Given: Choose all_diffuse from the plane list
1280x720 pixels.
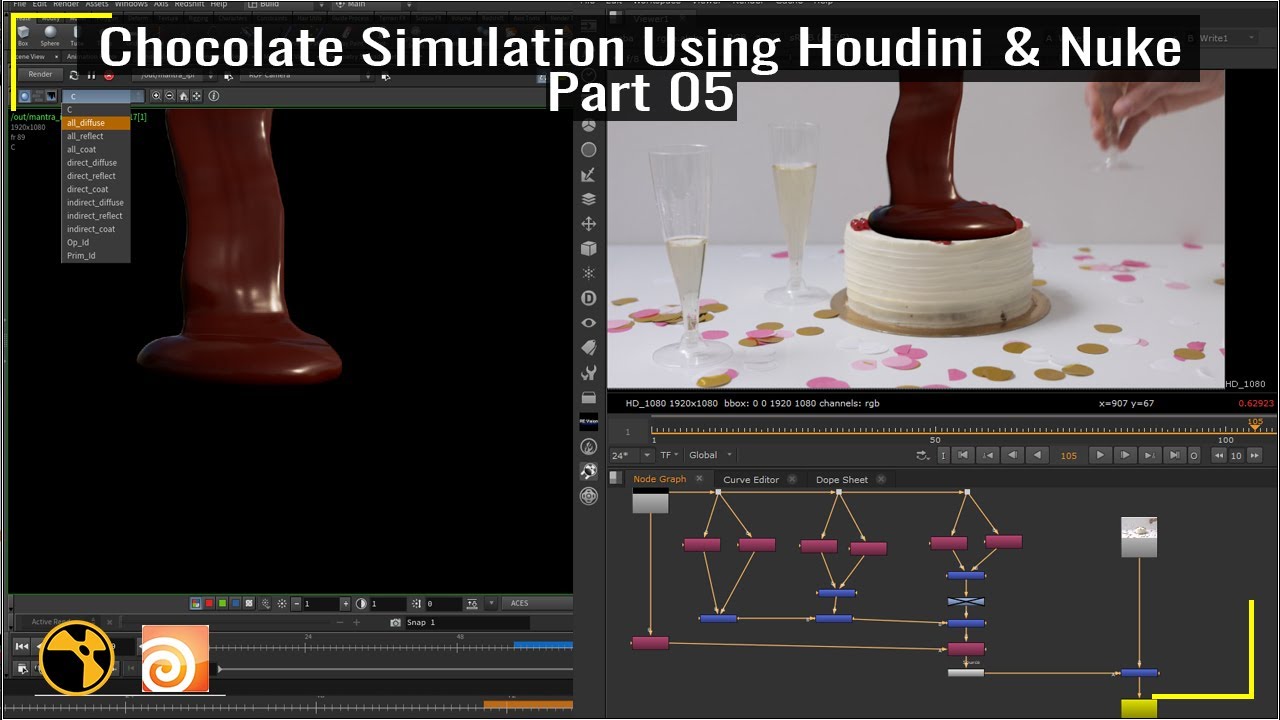Looking at the screenshot, I should pos(96,123).
